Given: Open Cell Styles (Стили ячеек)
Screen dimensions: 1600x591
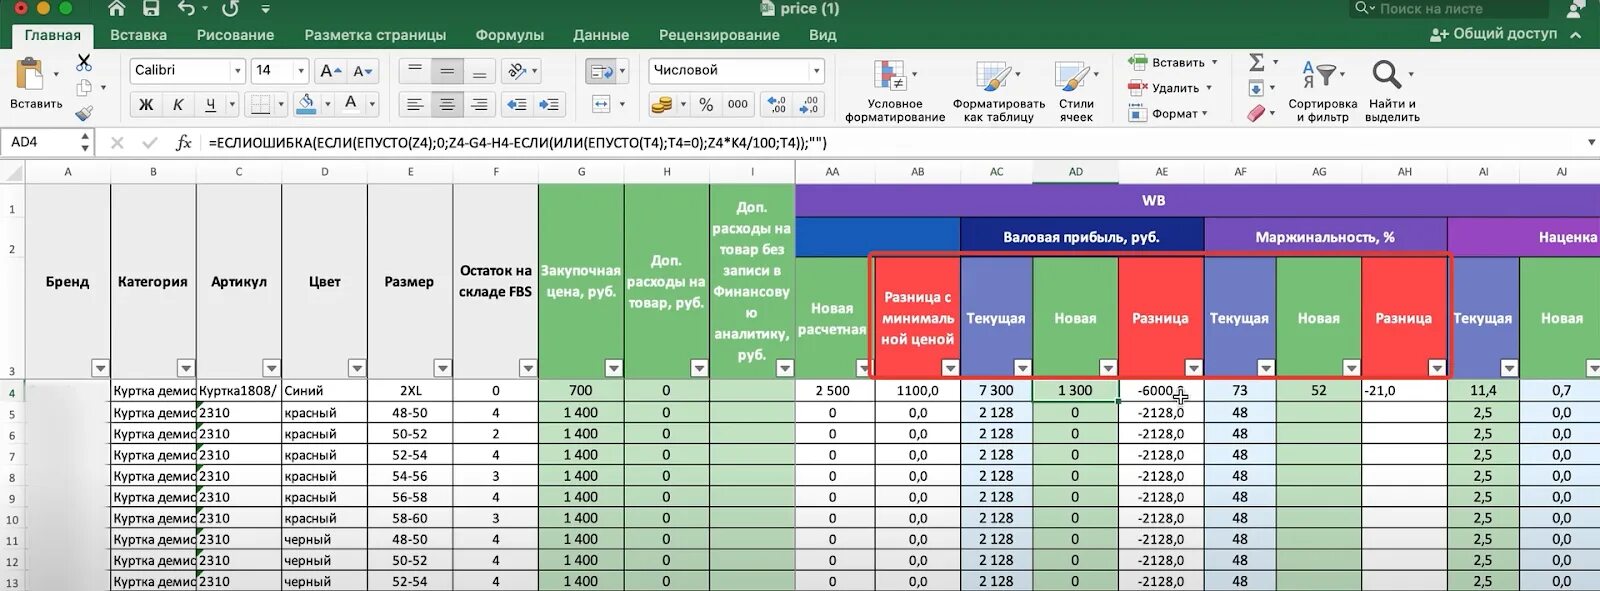Looking at the screenshot, I should point(1075,90).
